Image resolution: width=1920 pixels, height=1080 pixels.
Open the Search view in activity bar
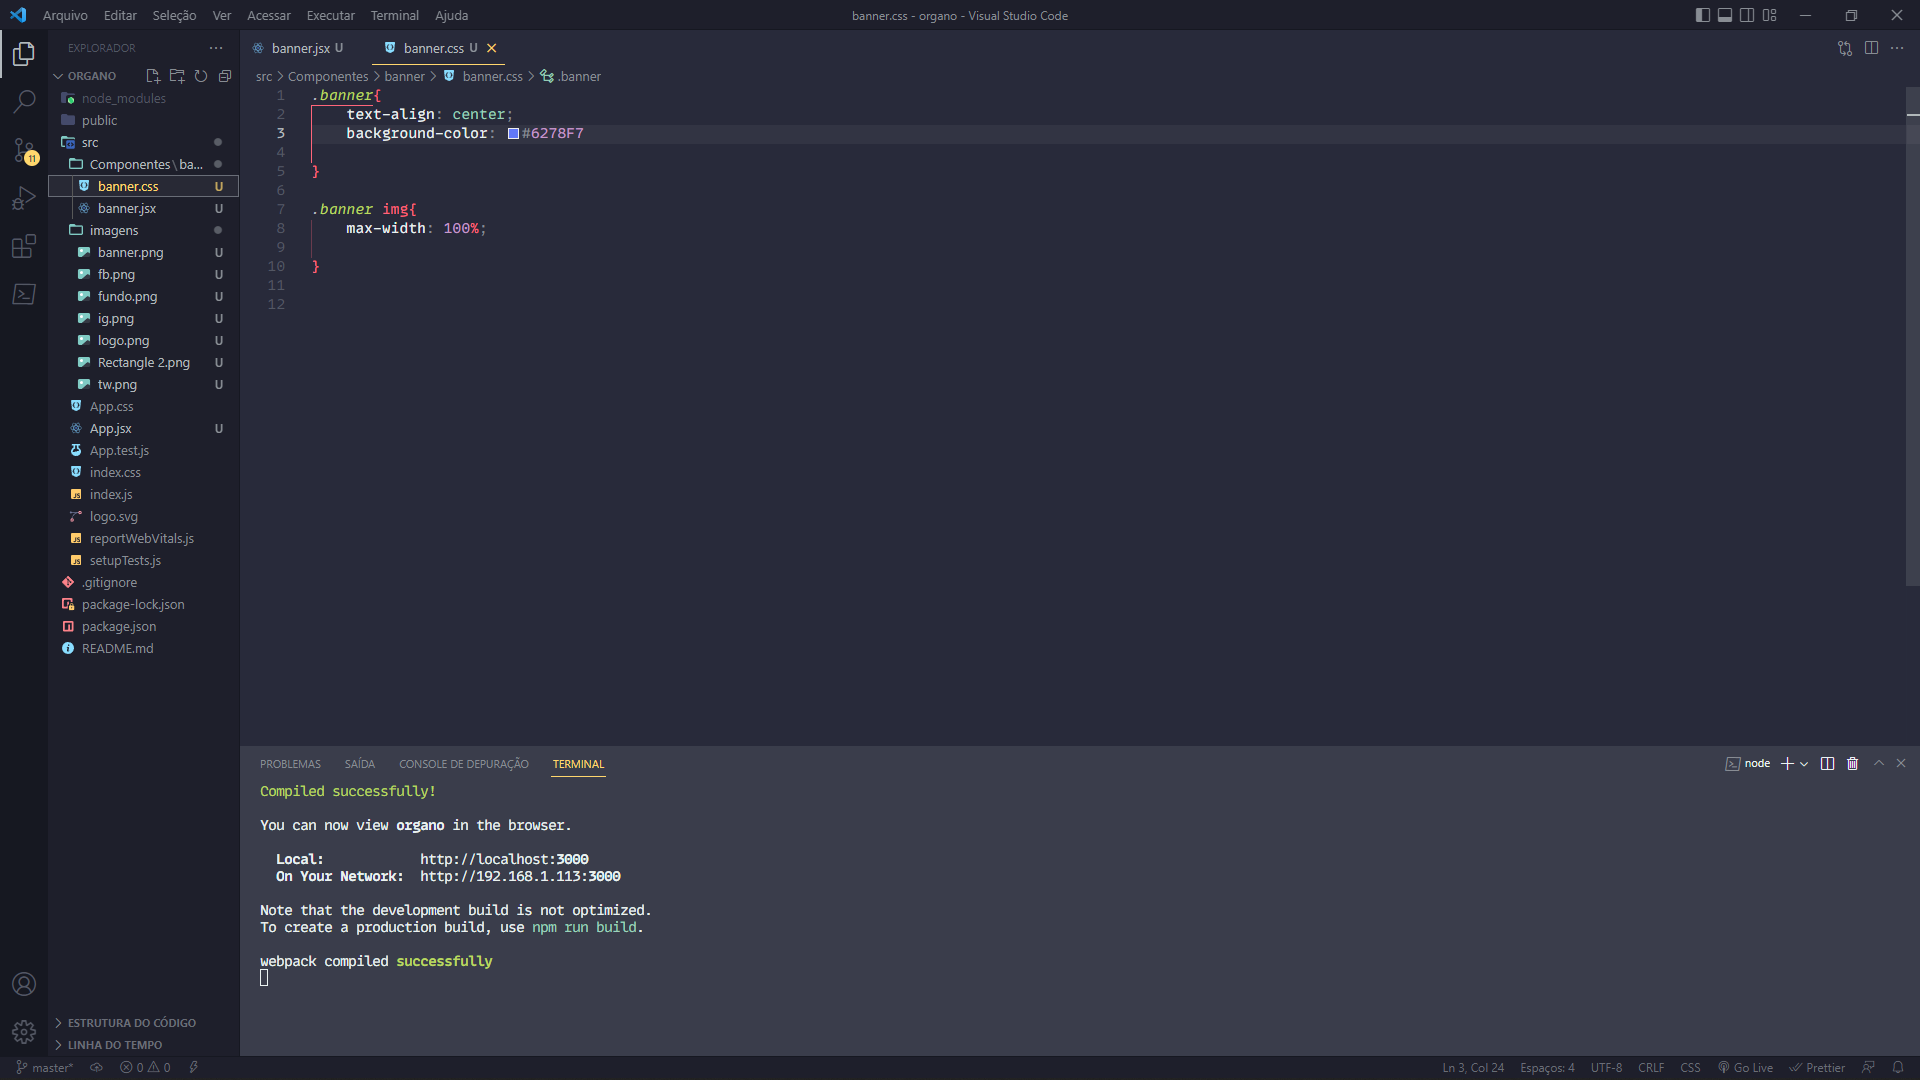24,102
